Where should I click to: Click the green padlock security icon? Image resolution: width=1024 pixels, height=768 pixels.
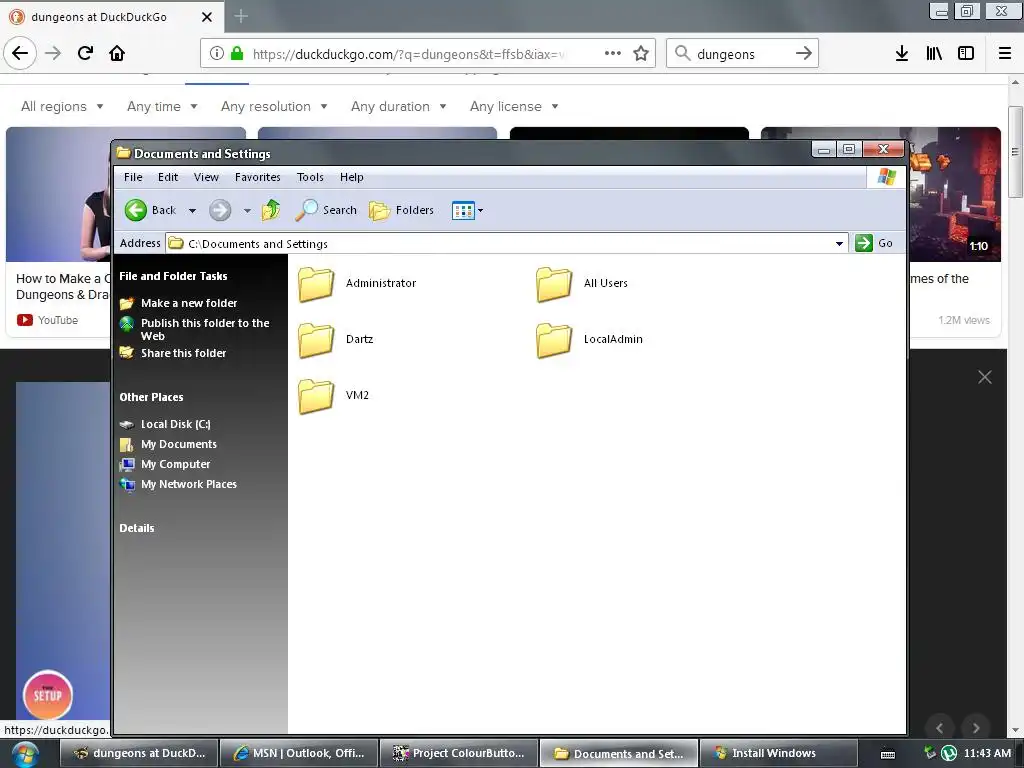point(237,54)
